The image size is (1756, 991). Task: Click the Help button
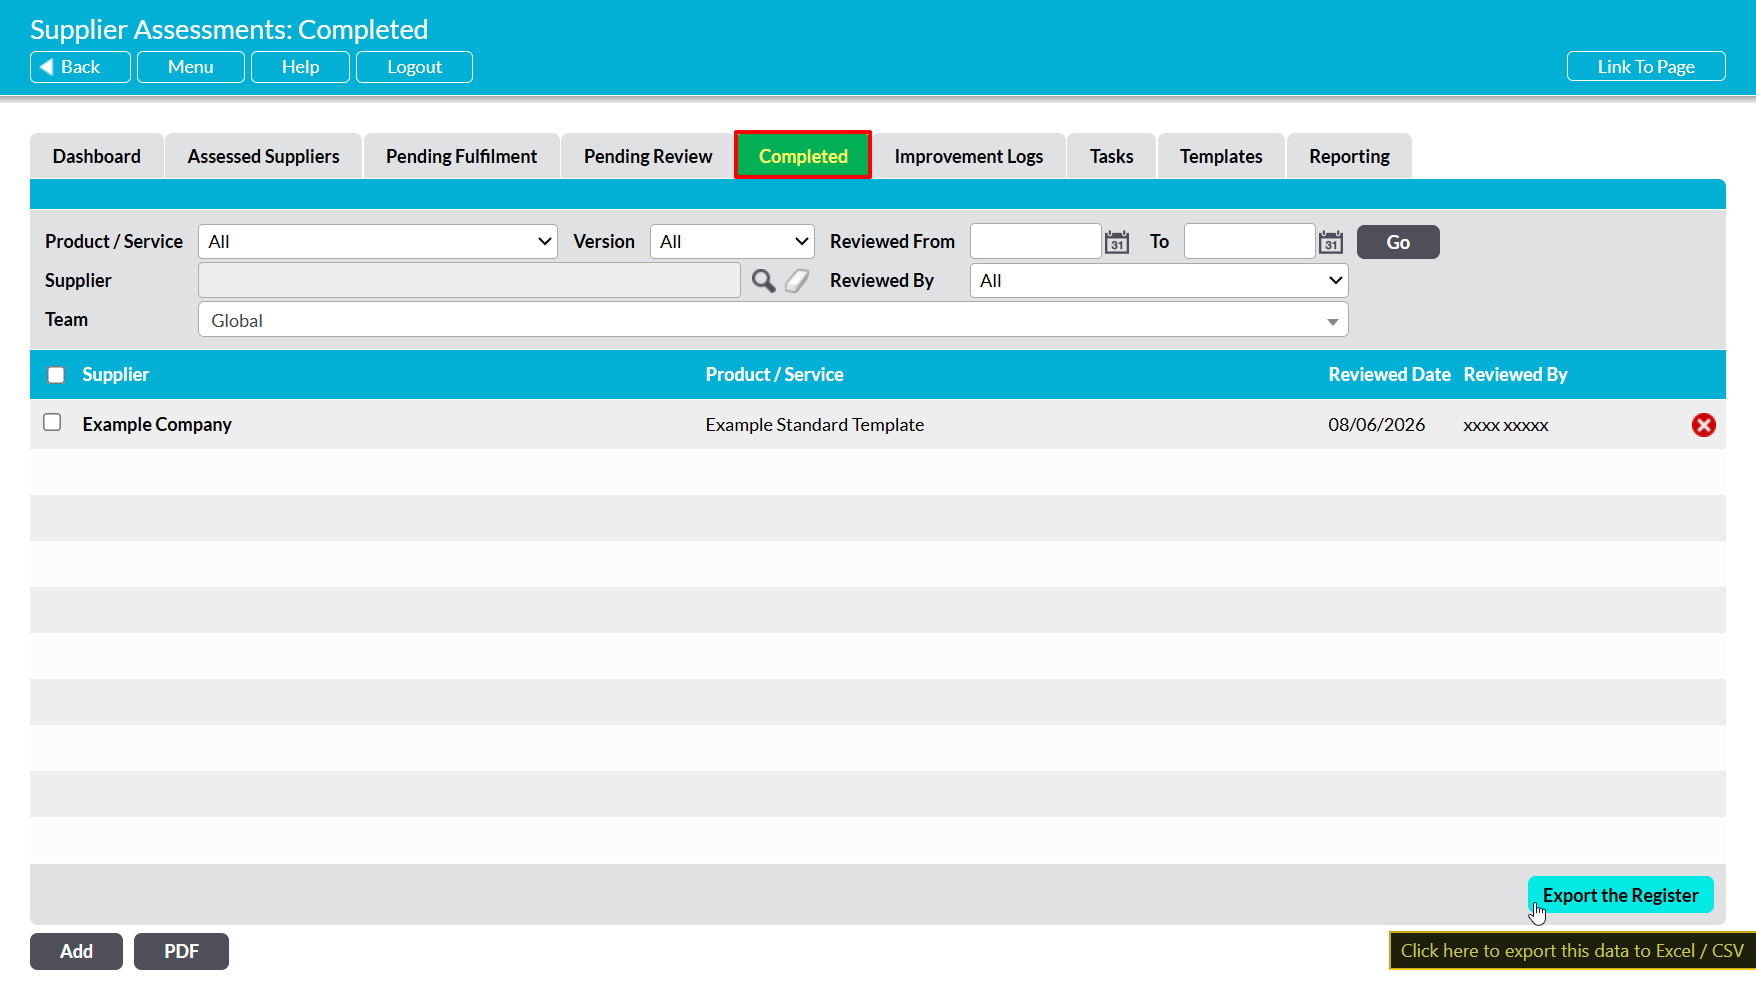click(x=300, y=67)
